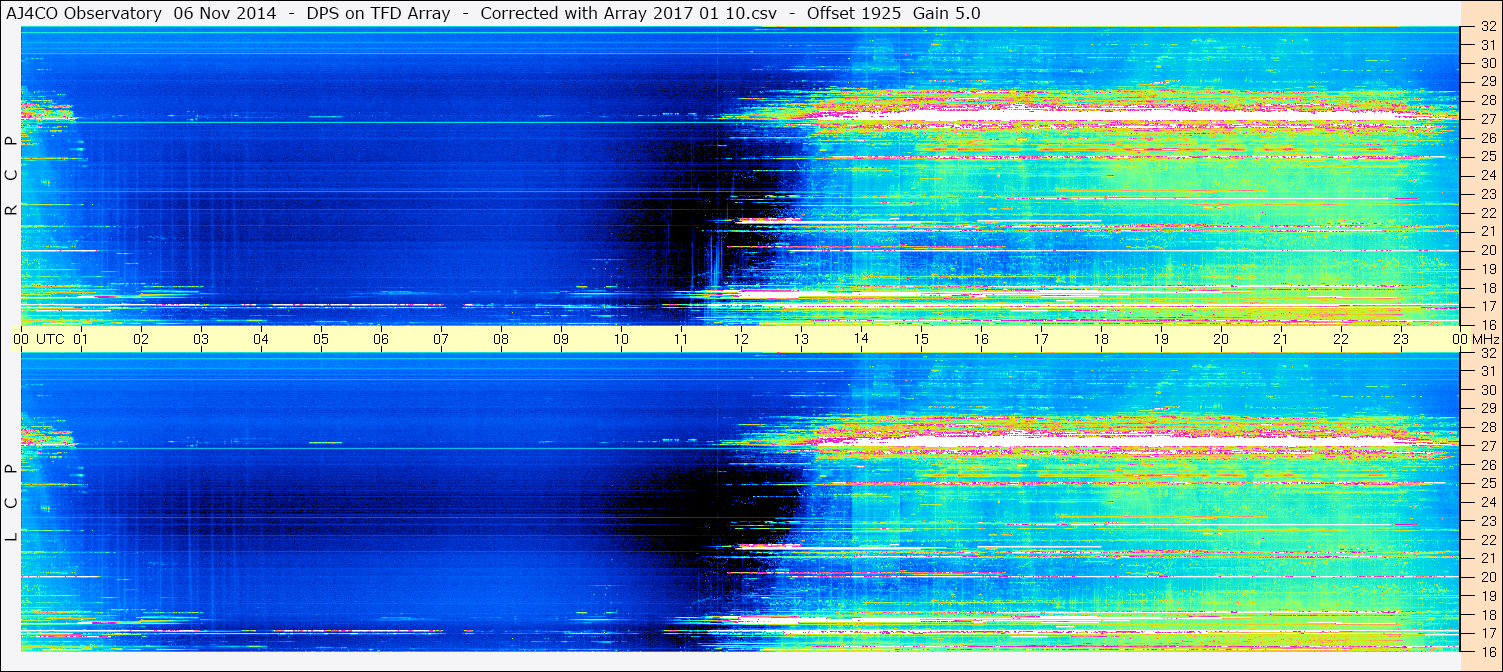Click the 01 hour mark on UTC axis

[81, 339]
